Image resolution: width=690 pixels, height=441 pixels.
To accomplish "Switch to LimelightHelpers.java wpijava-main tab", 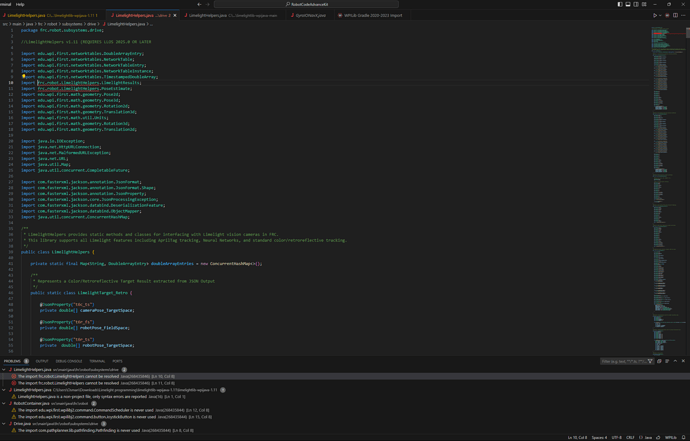I will [x=232, y=15].
